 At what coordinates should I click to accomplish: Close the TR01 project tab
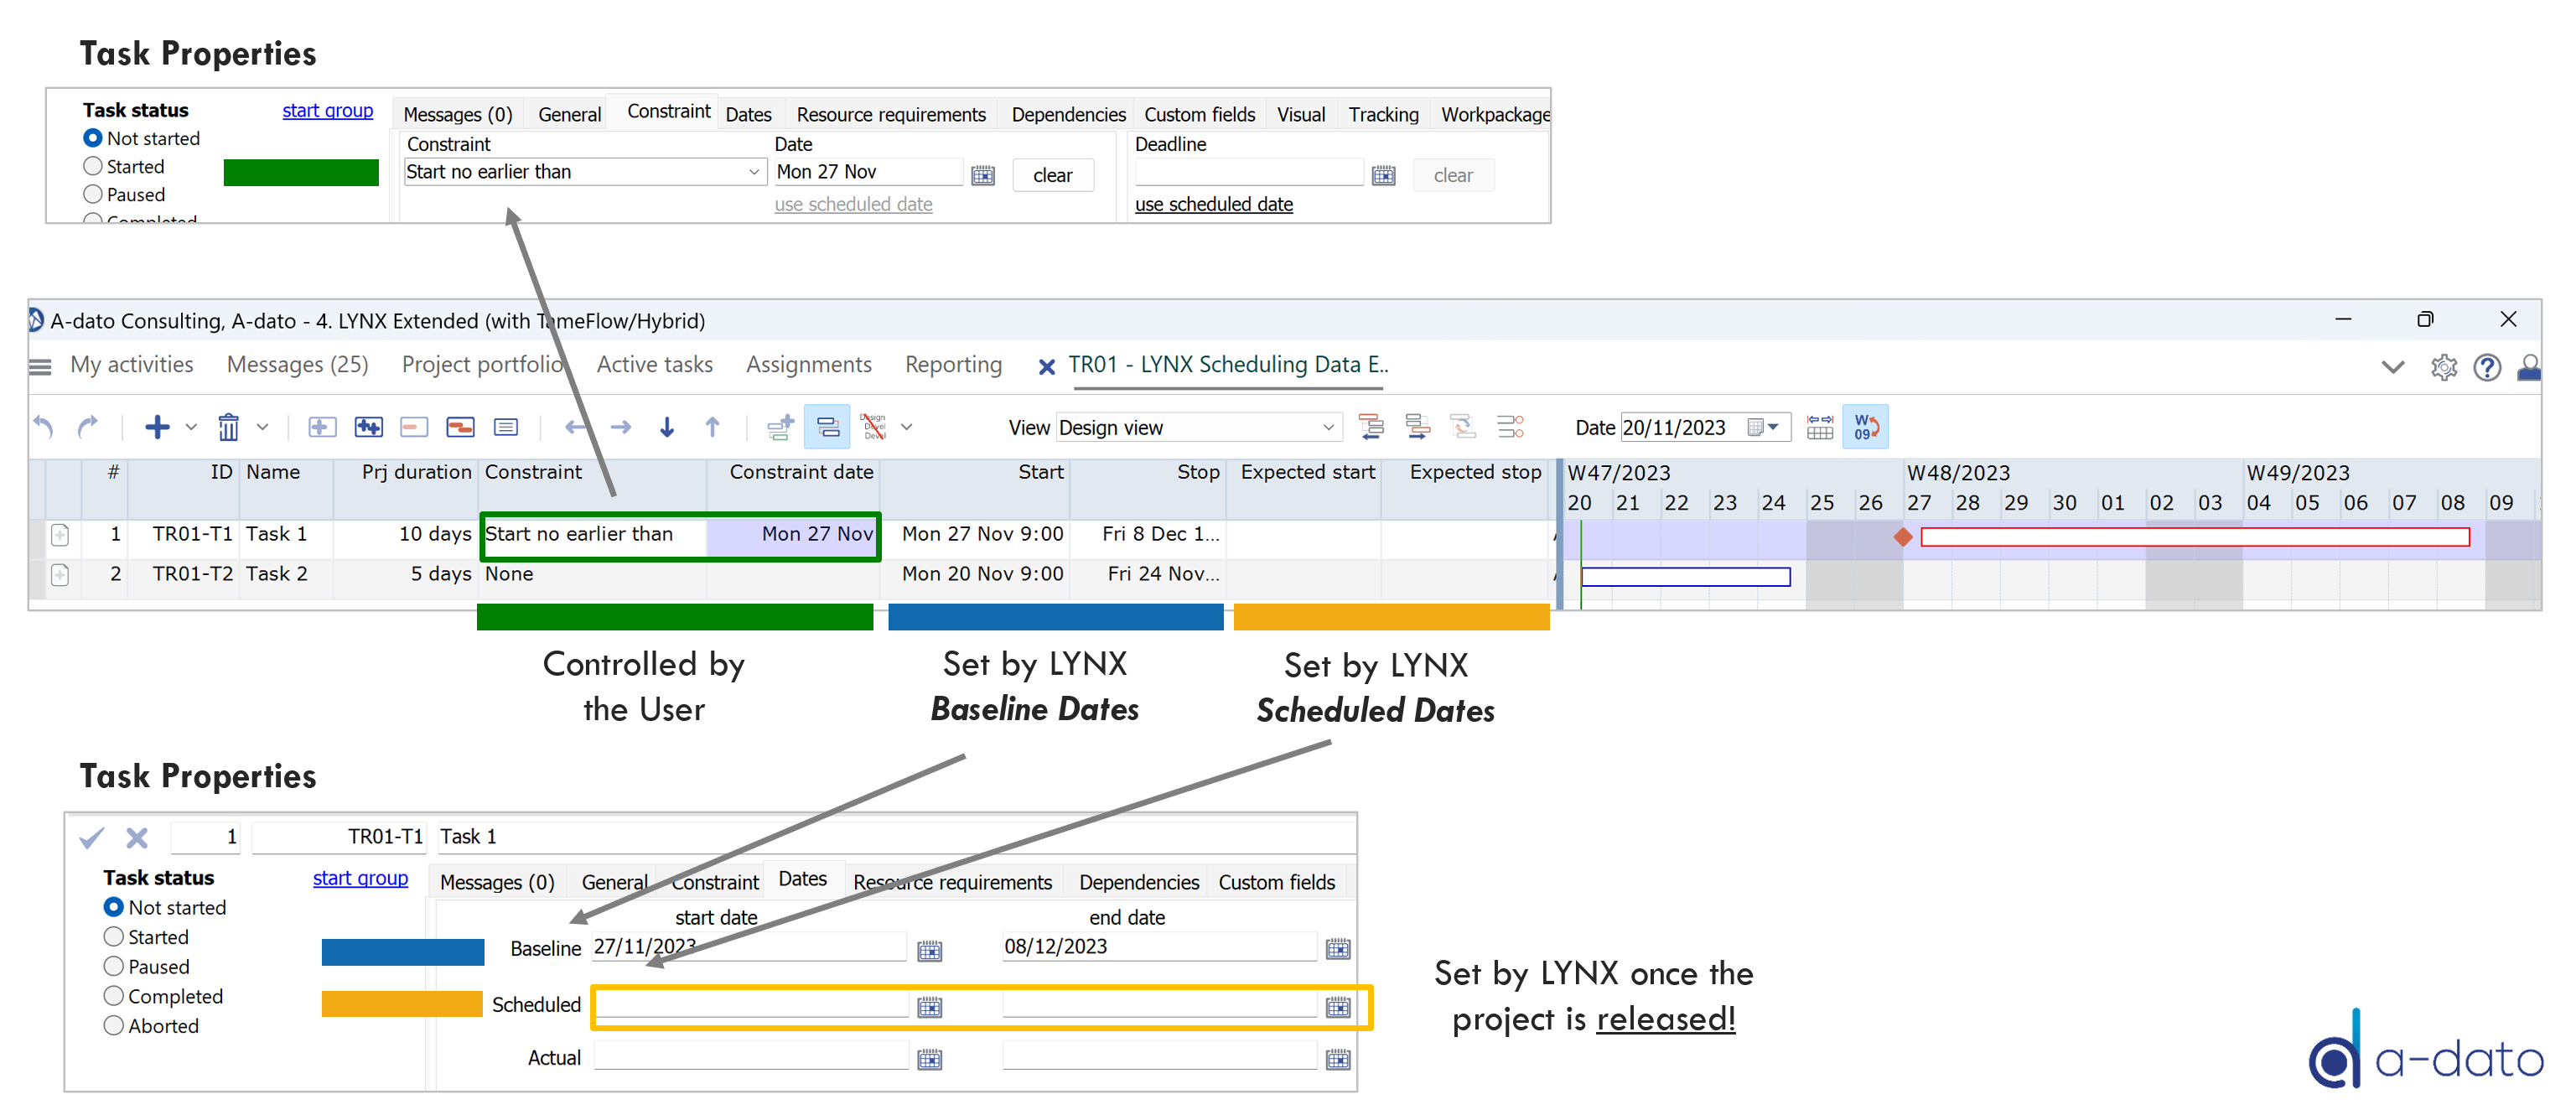(x=1047, y=367)
